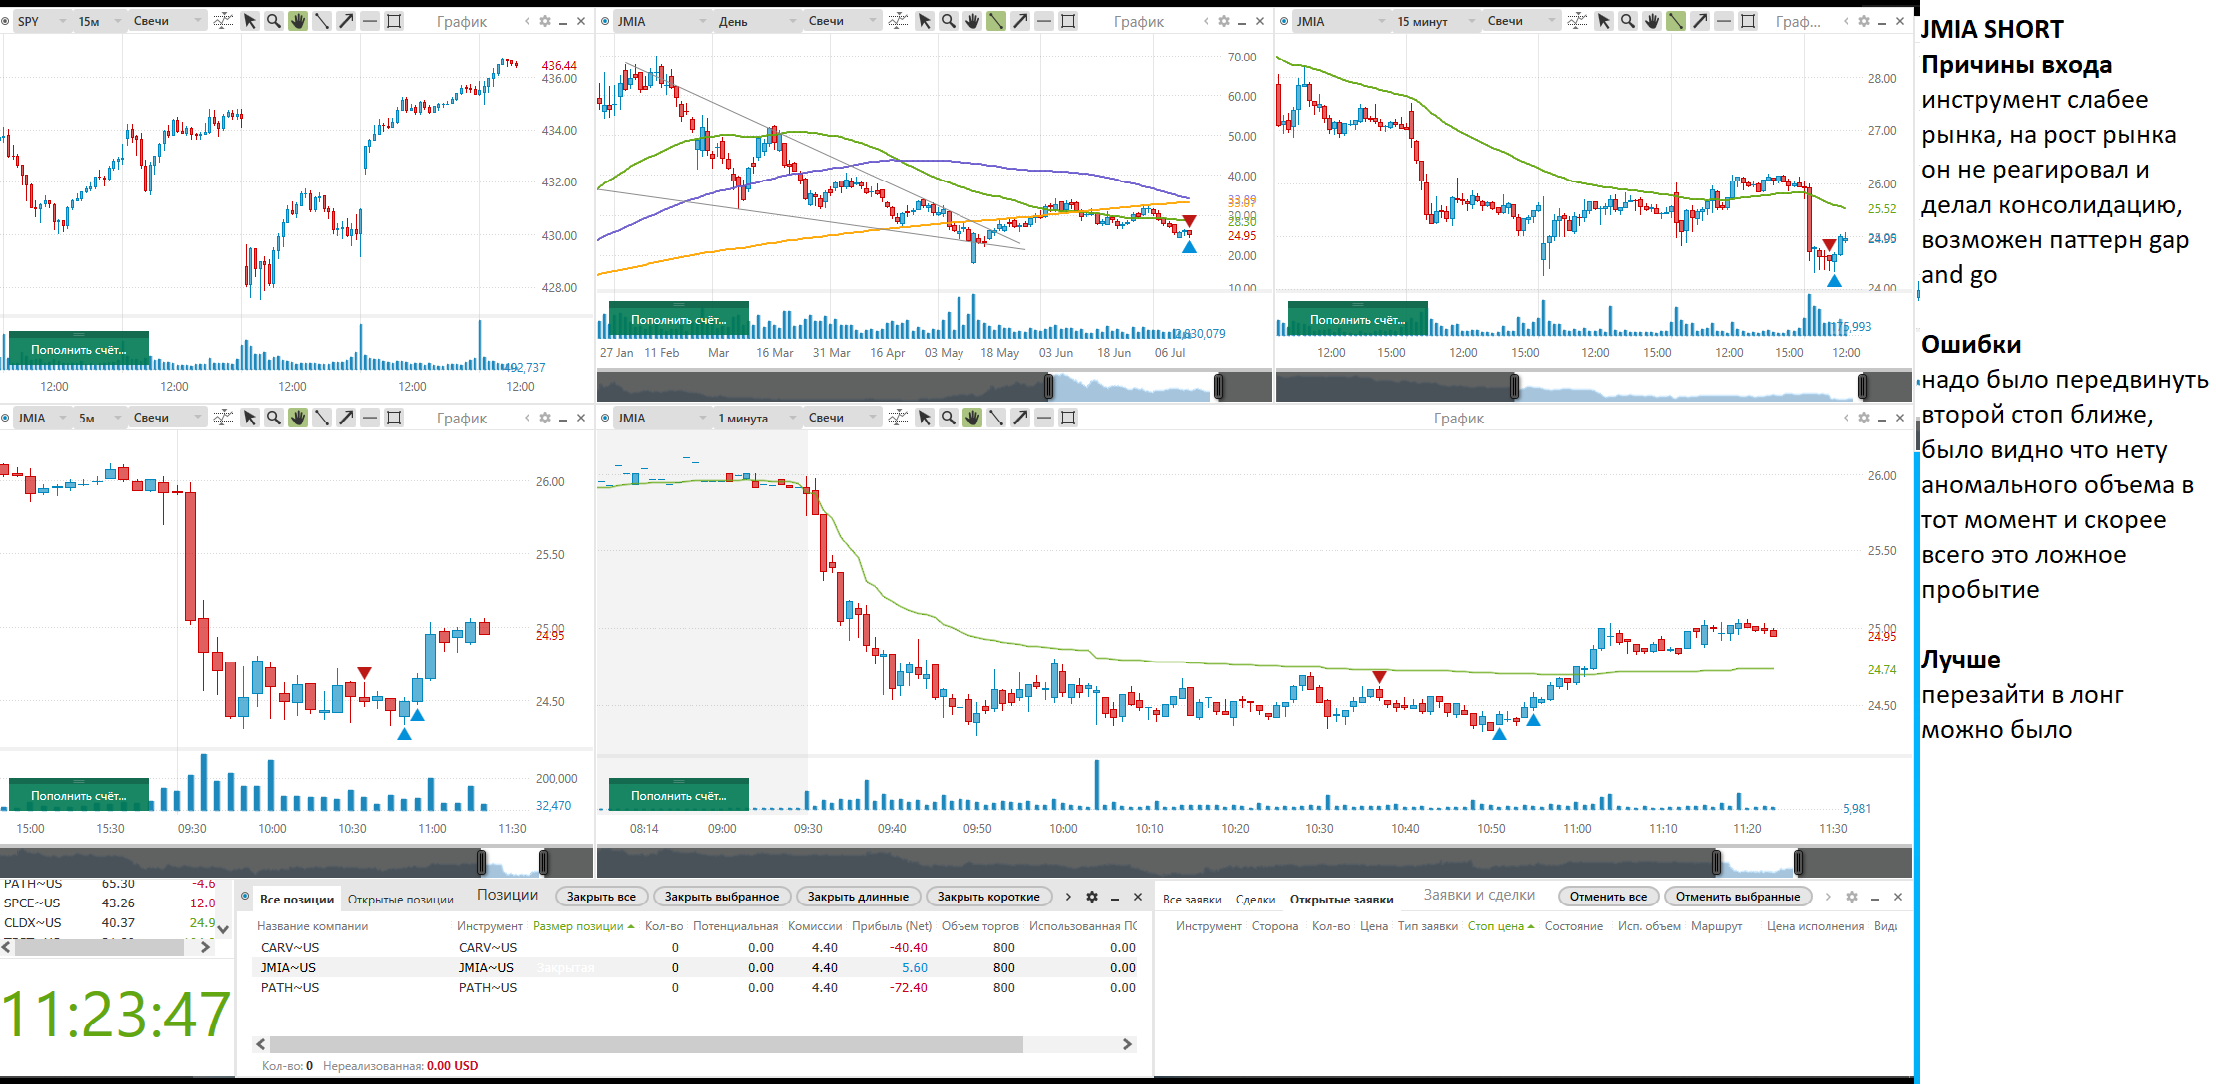Image resolution: width=2216 pixels, height=1084 pixels.
Task: Toggle link radio button on JMIA daily chart
Action: coord(605,21)
